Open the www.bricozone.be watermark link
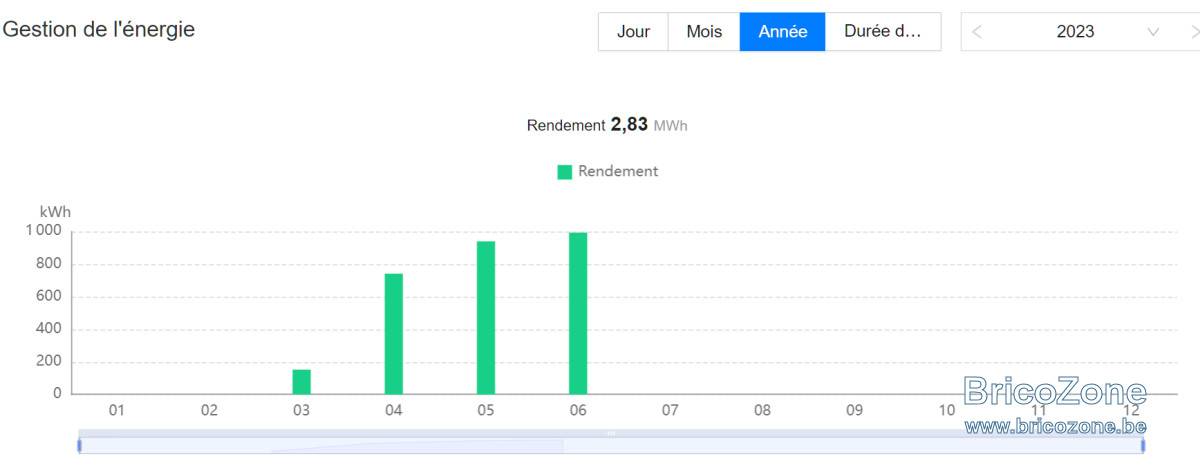The height and width of the screenshot is (470, 1200). tap(1055, 426)
